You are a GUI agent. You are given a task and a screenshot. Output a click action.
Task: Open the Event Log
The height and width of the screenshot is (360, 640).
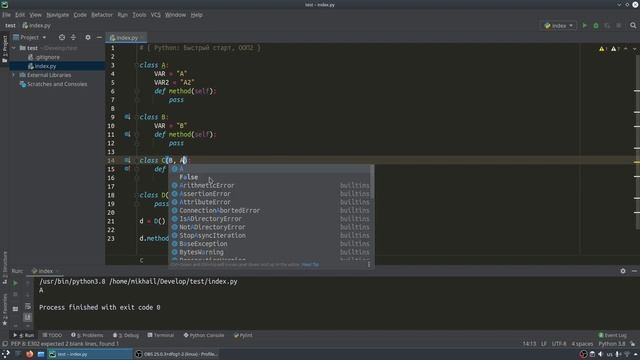pos(612,335)
